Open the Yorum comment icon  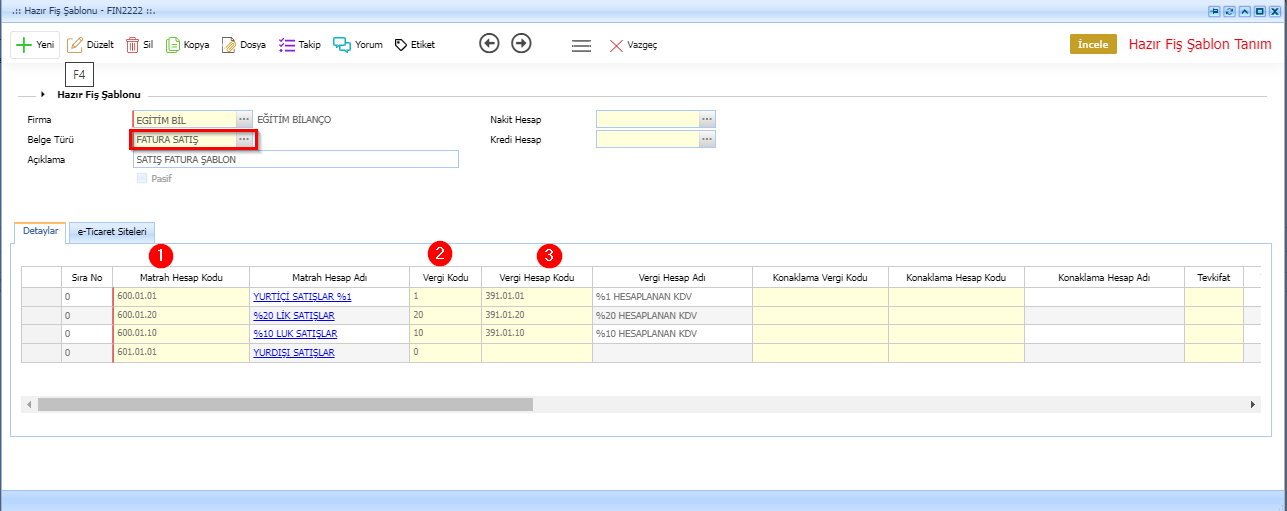[342, 45]
